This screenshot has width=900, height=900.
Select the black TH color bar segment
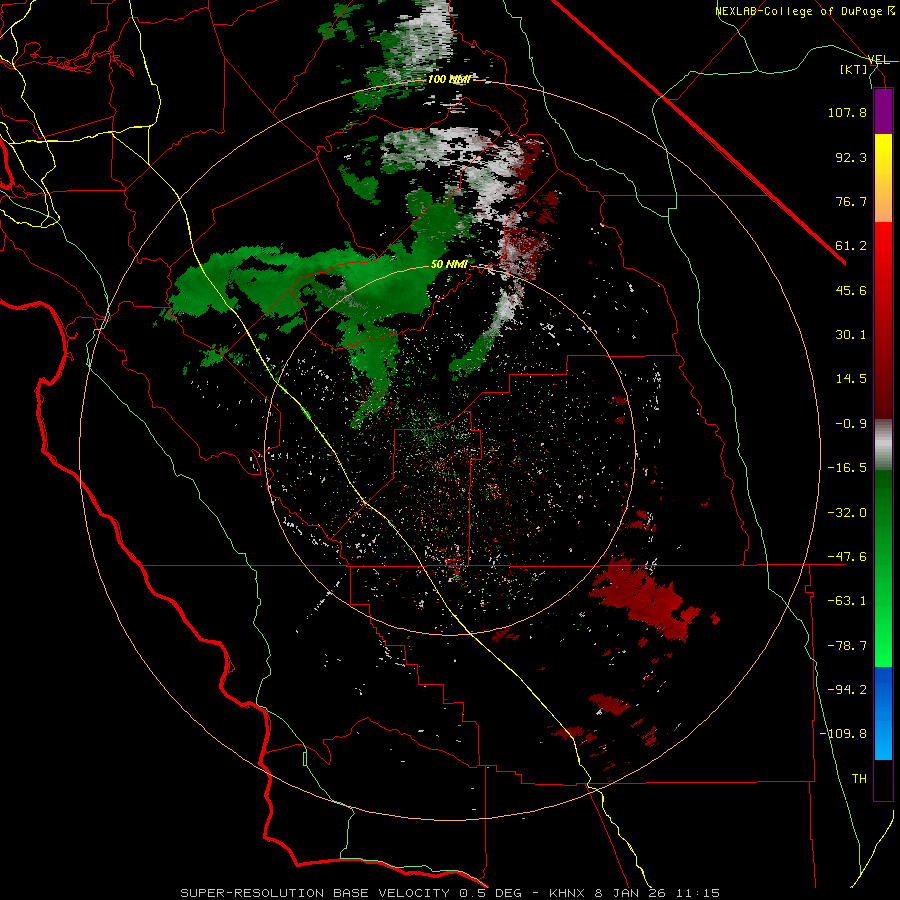point(883,781)
